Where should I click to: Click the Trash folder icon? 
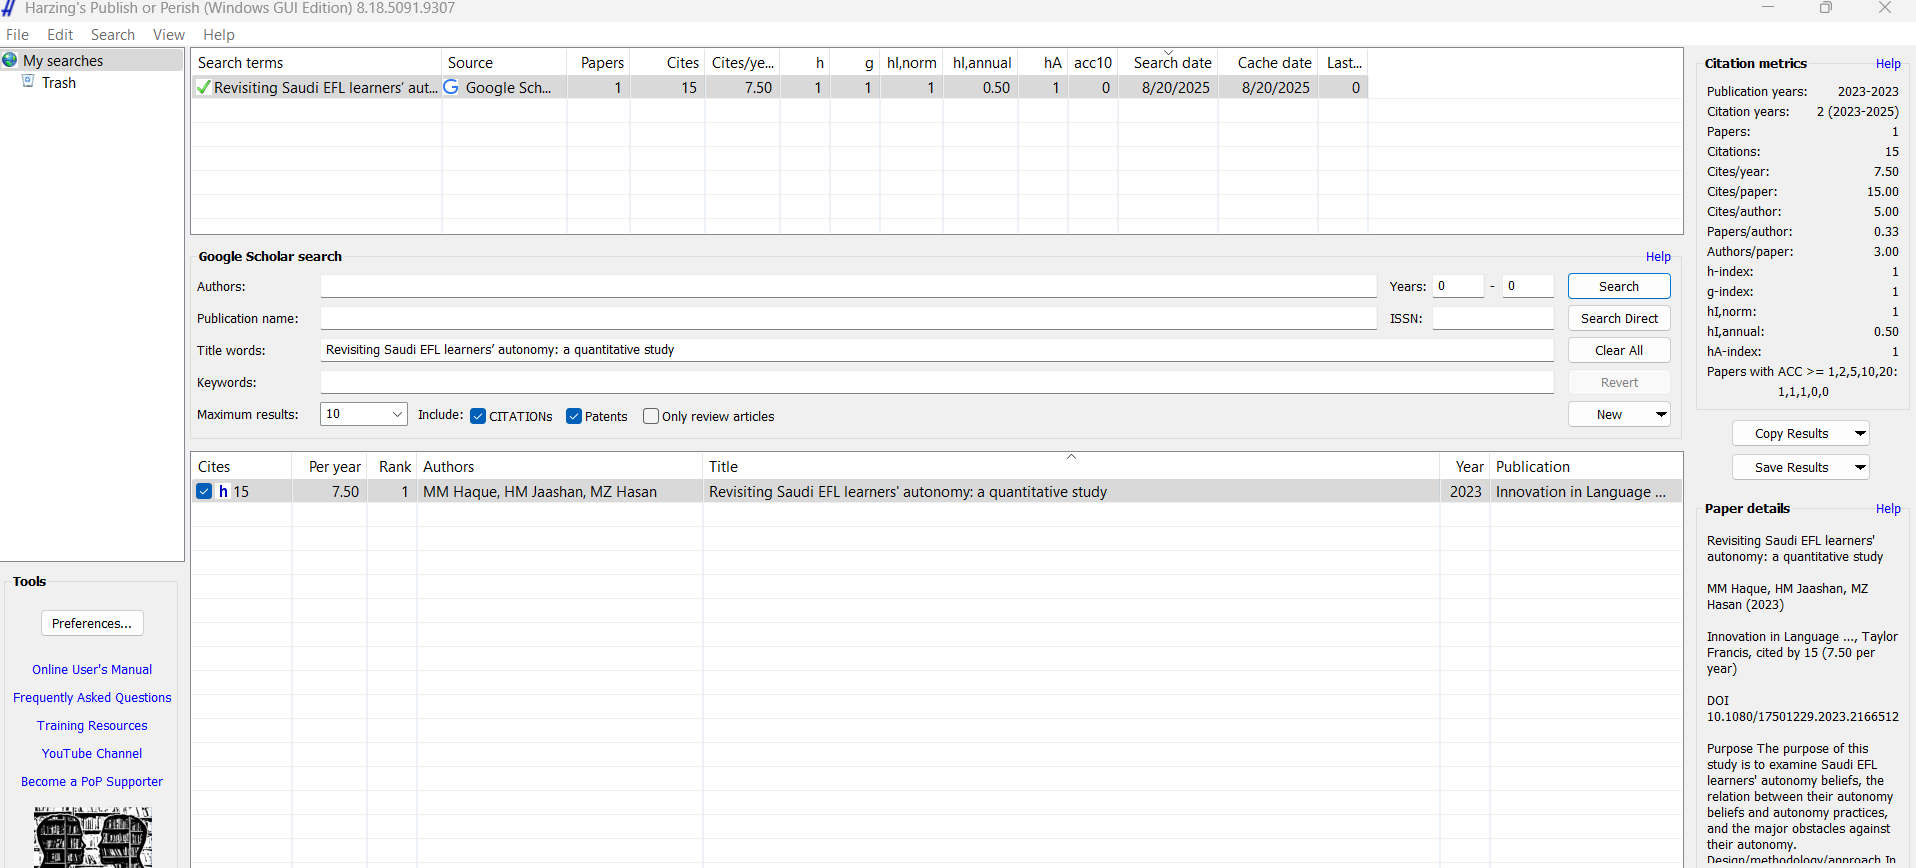point(29,82)
